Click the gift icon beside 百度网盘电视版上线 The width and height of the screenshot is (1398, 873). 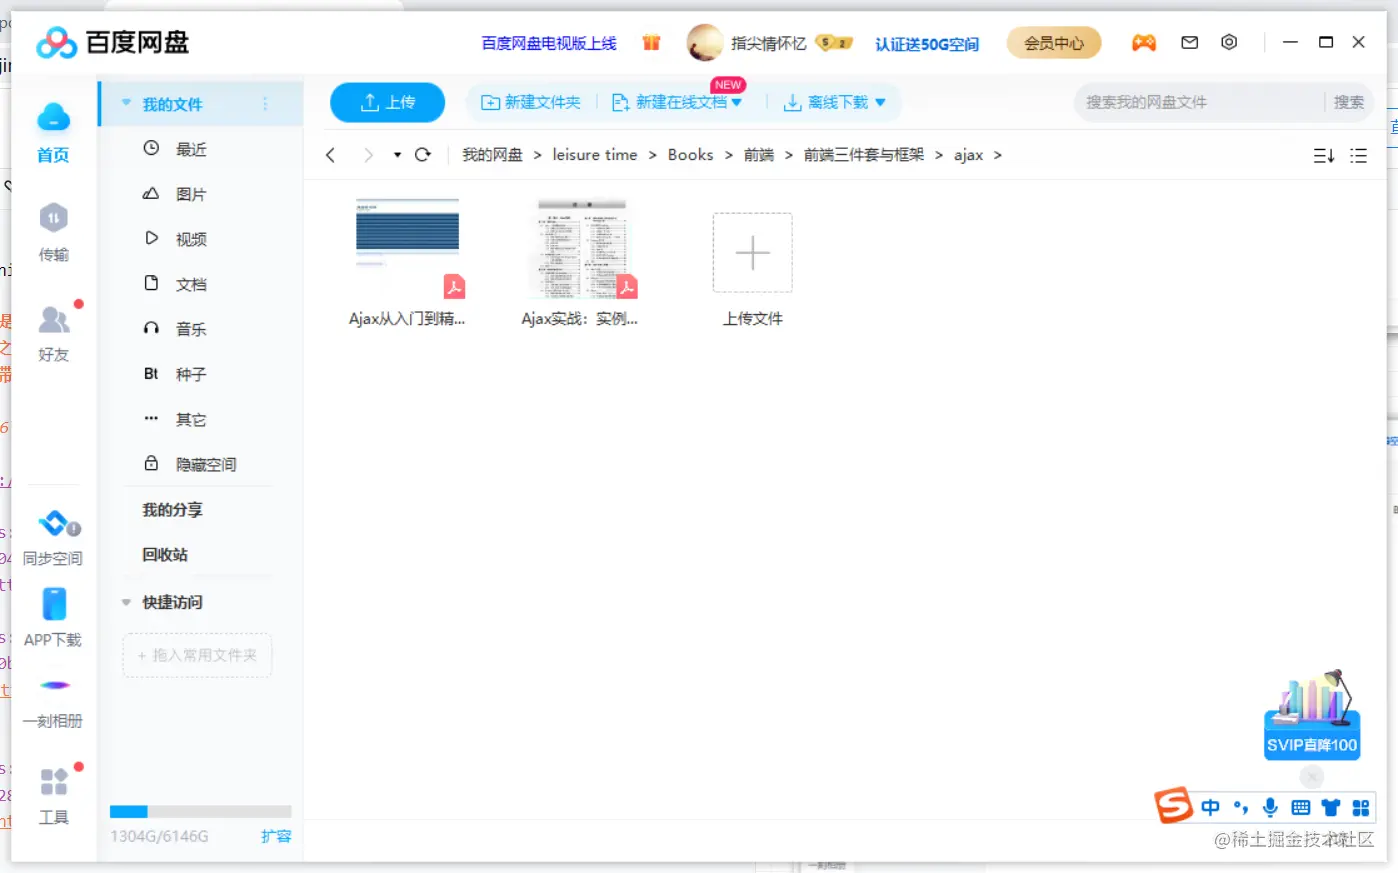pos(651,42)
